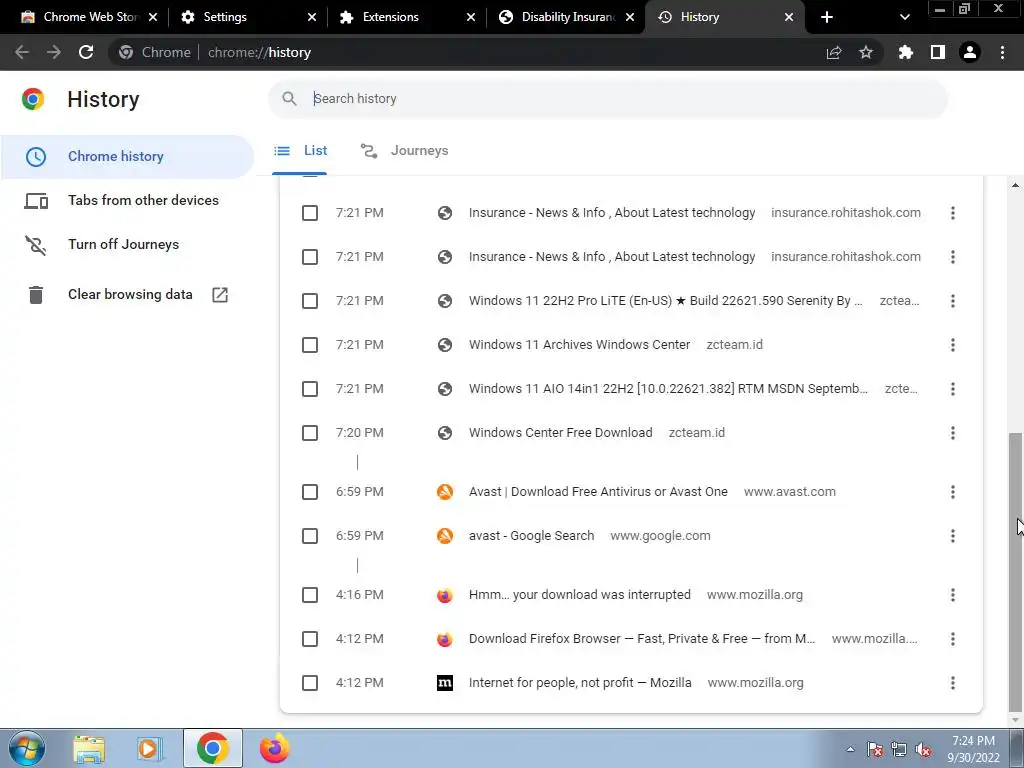Open actions menu for Download Firefox Browser entry
1024x768 pixels.
coord(953,639)
